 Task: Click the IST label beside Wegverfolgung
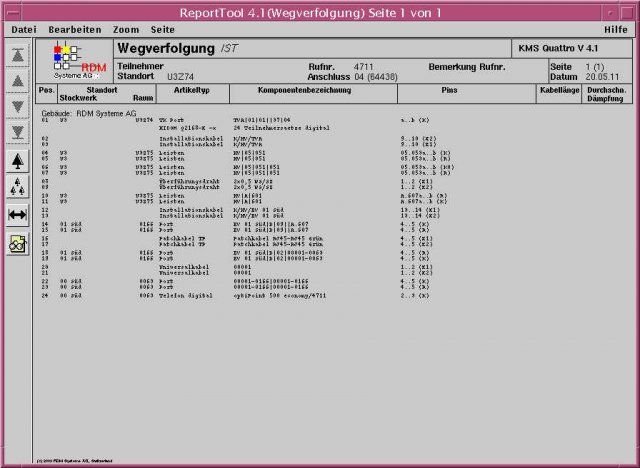tap(229, 49)
